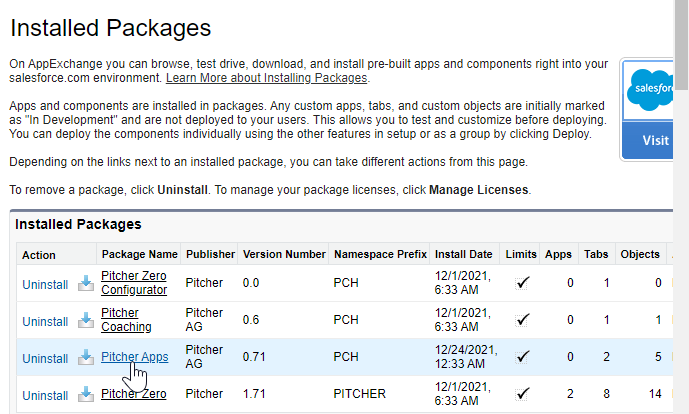
Task: Uninstall the Pitcher Zero package
Action: 45,395
